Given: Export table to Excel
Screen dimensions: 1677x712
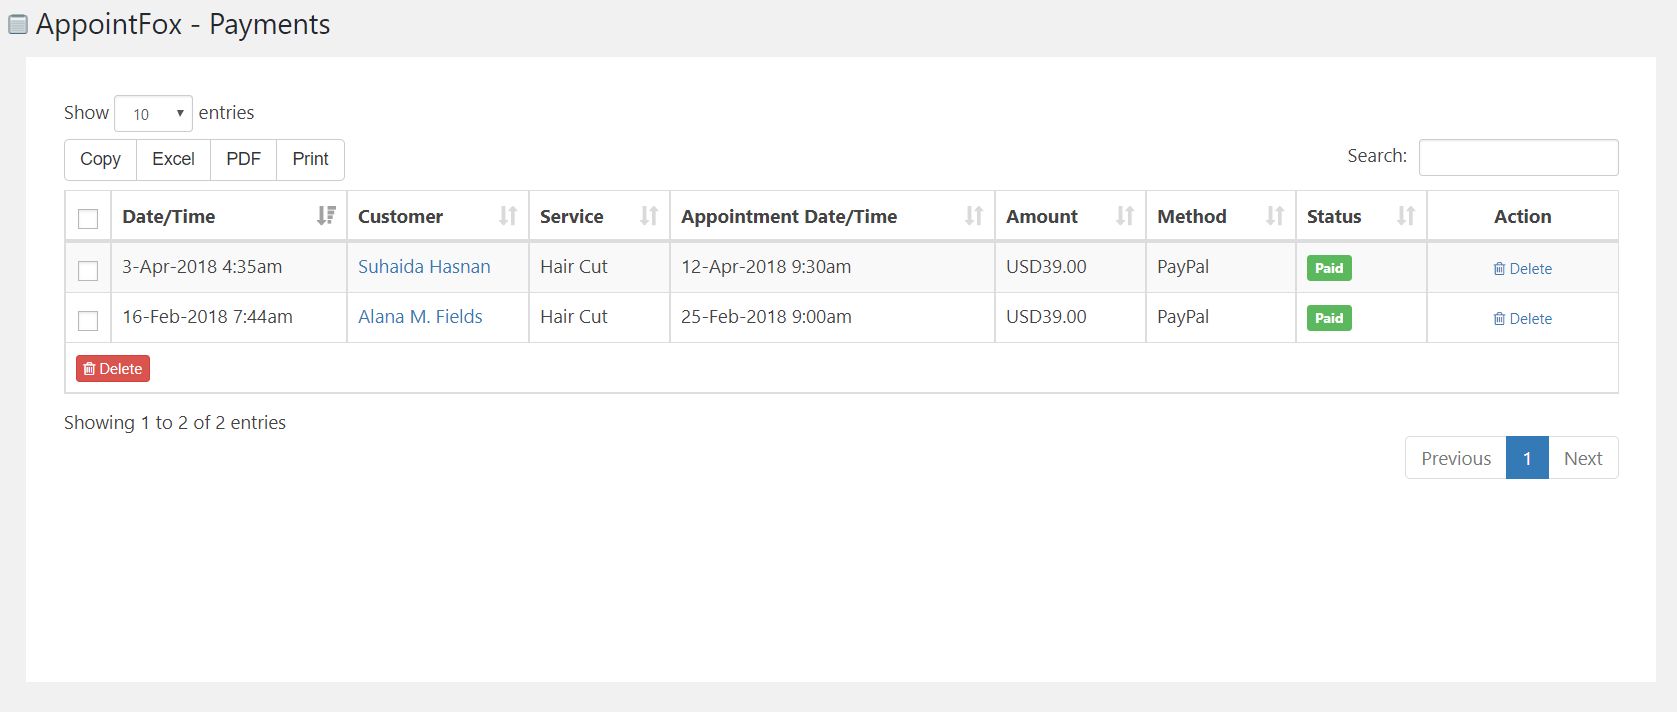Looking at the screenshot, I should pyautogui.click(x=173, y=159).
